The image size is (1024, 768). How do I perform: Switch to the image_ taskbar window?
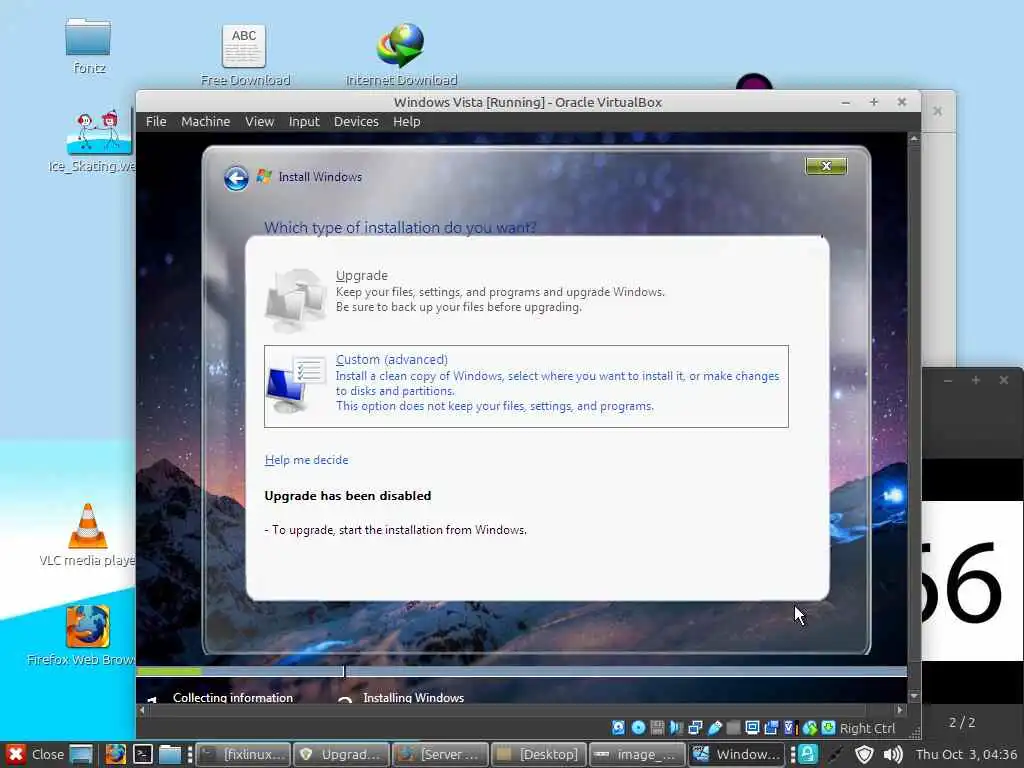637,754
